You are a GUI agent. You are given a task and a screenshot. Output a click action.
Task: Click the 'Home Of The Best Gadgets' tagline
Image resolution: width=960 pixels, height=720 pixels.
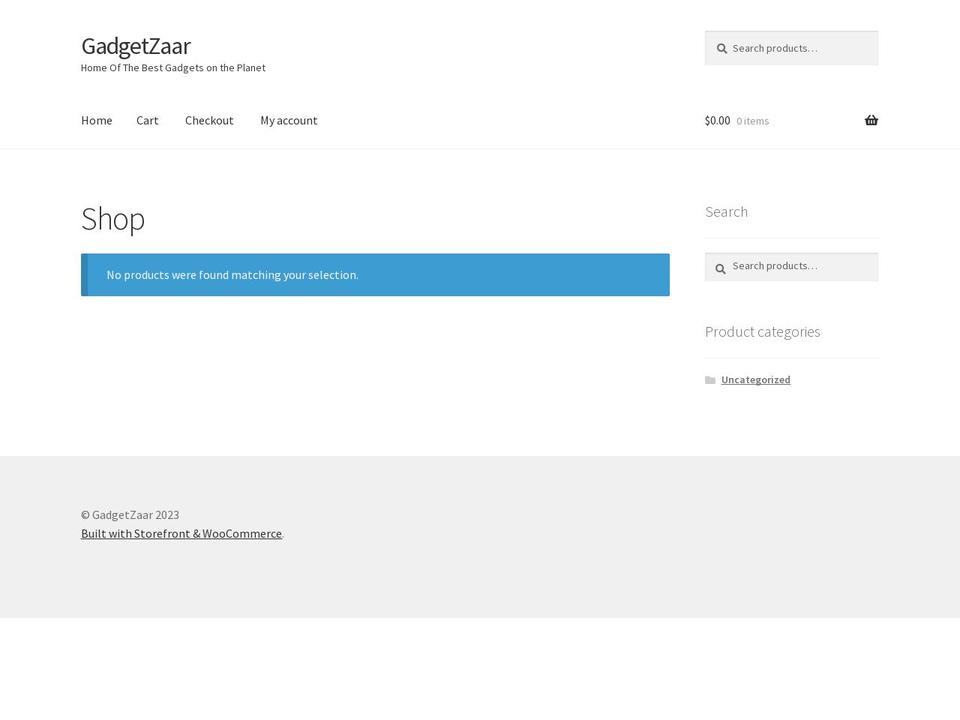click(x=173, y=68)
